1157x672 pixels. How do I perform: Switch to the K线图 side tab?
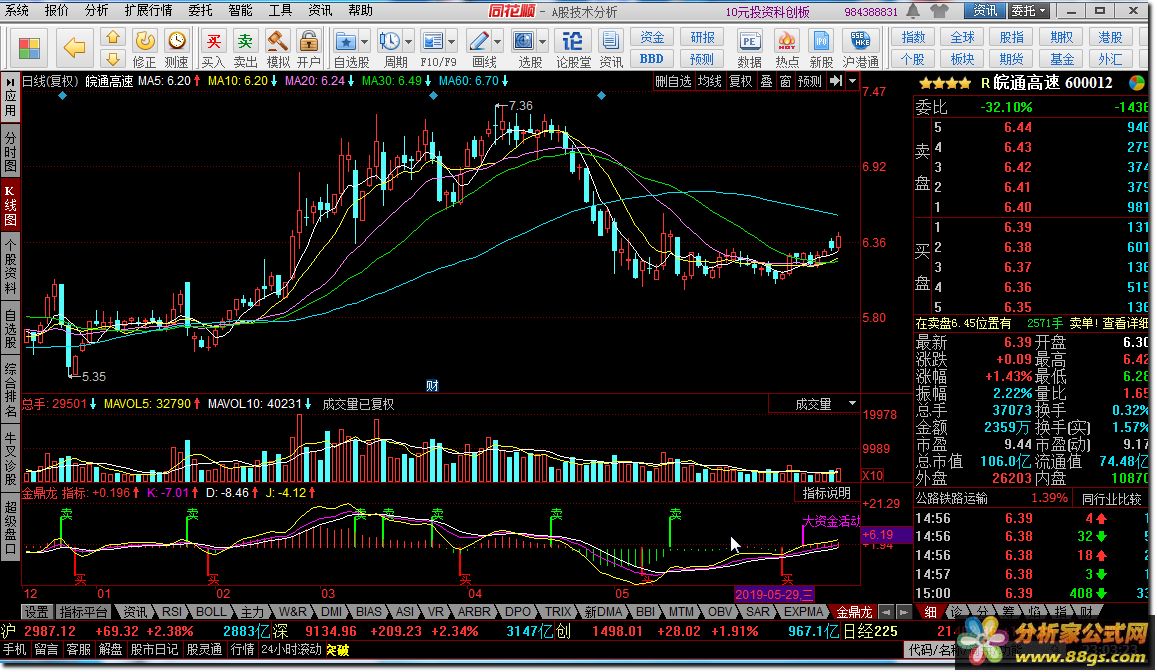coord(10,204)
